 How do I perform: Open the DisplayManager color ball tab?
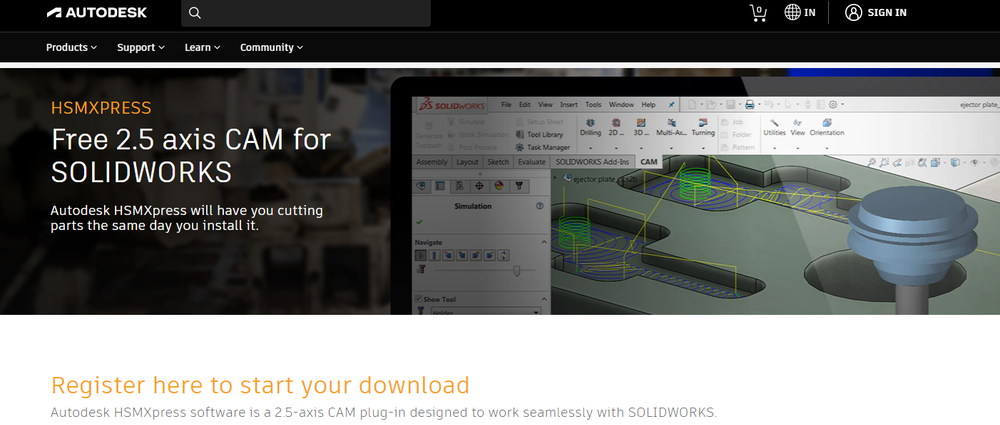[x=499, y=186]
